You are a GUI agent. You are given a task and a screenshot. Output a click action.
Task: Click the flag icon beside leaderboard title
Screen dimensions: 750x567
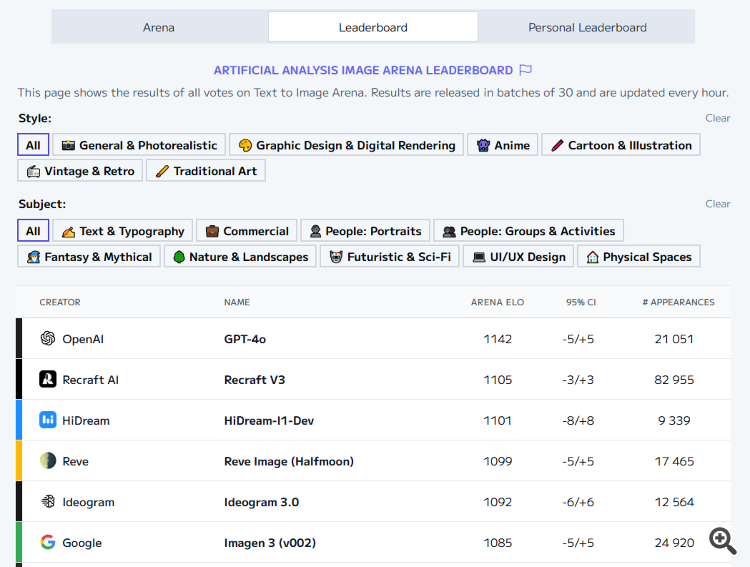pos(526,70)
